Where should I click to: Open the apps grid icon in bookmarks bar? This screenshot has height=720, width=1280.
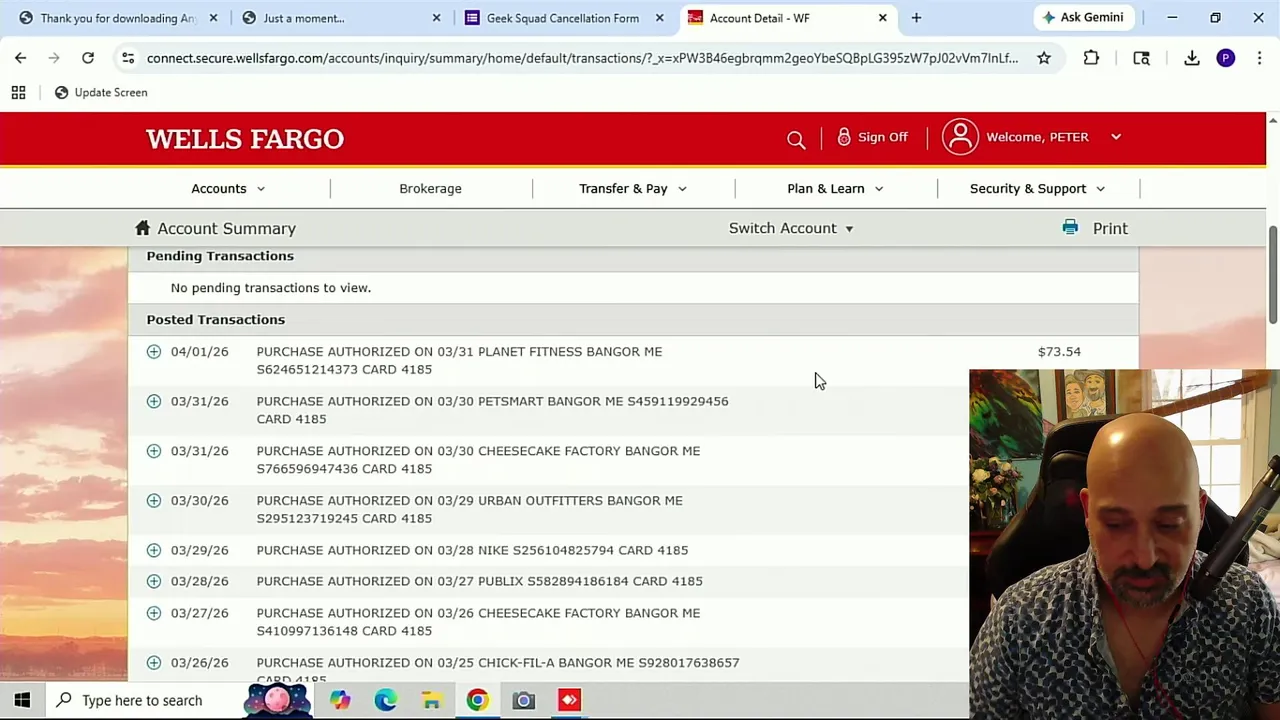[18, 92]
